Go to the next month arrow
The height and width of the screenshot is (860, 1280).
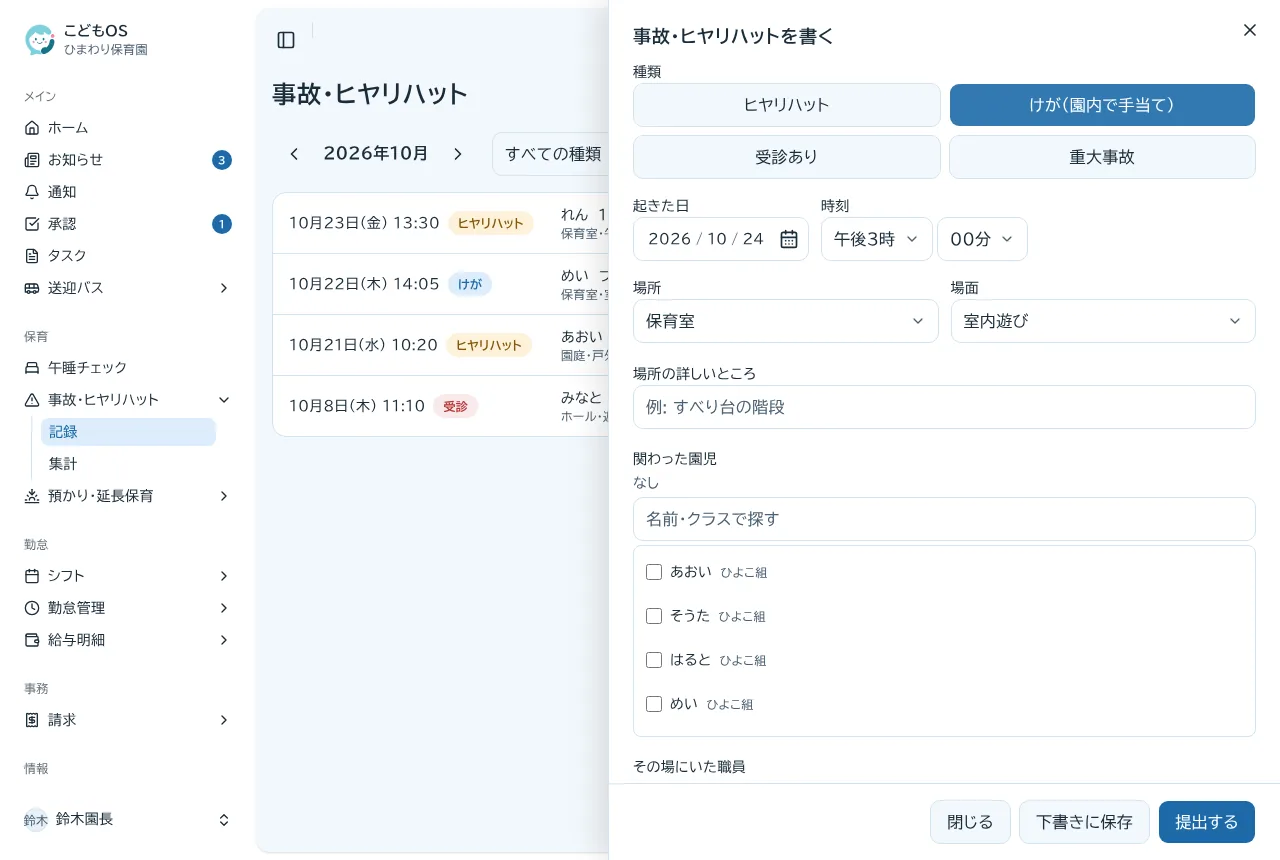(458, 154)
